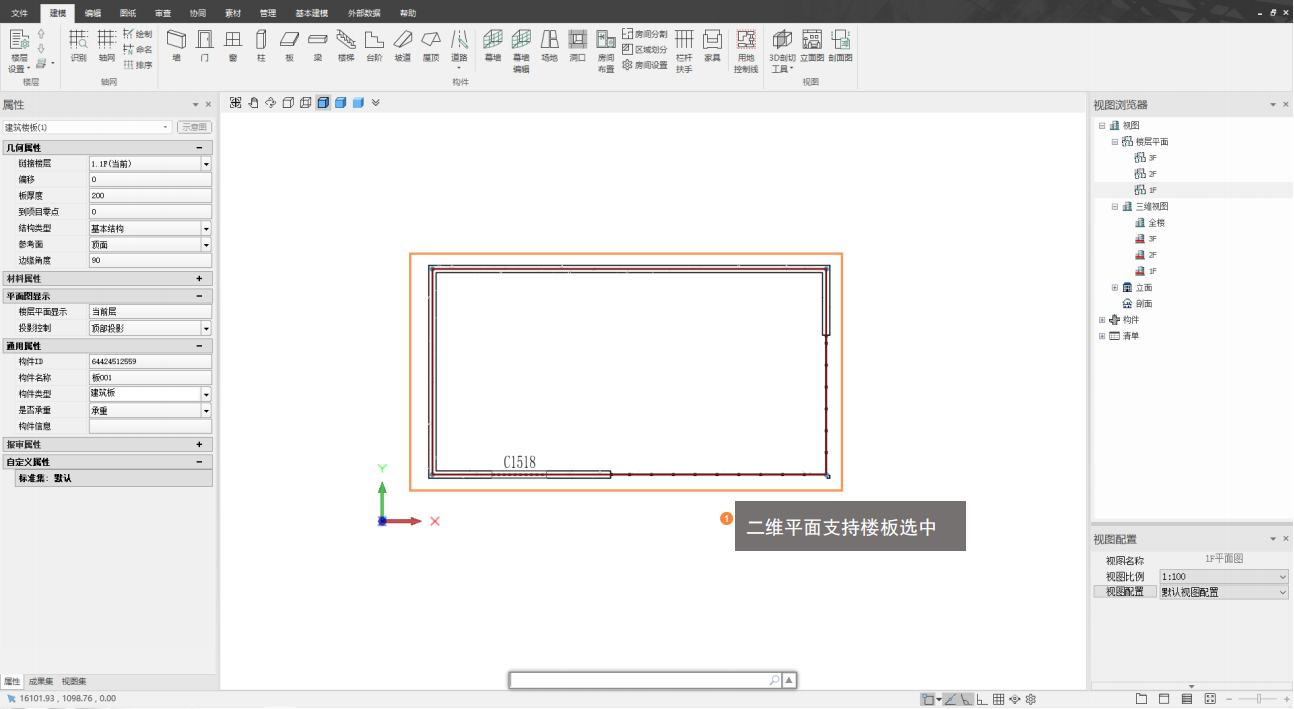
Task: Click the 房间设置 button
Action: pos(645,64)
